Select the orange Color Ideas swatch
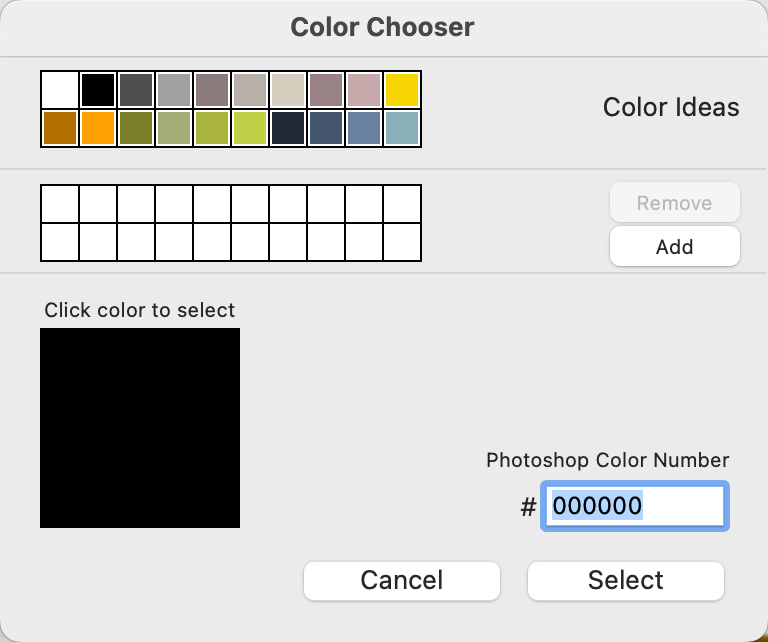Image resolution: width=768 pixels, height=642 pixels. click(x=98, y=128)
